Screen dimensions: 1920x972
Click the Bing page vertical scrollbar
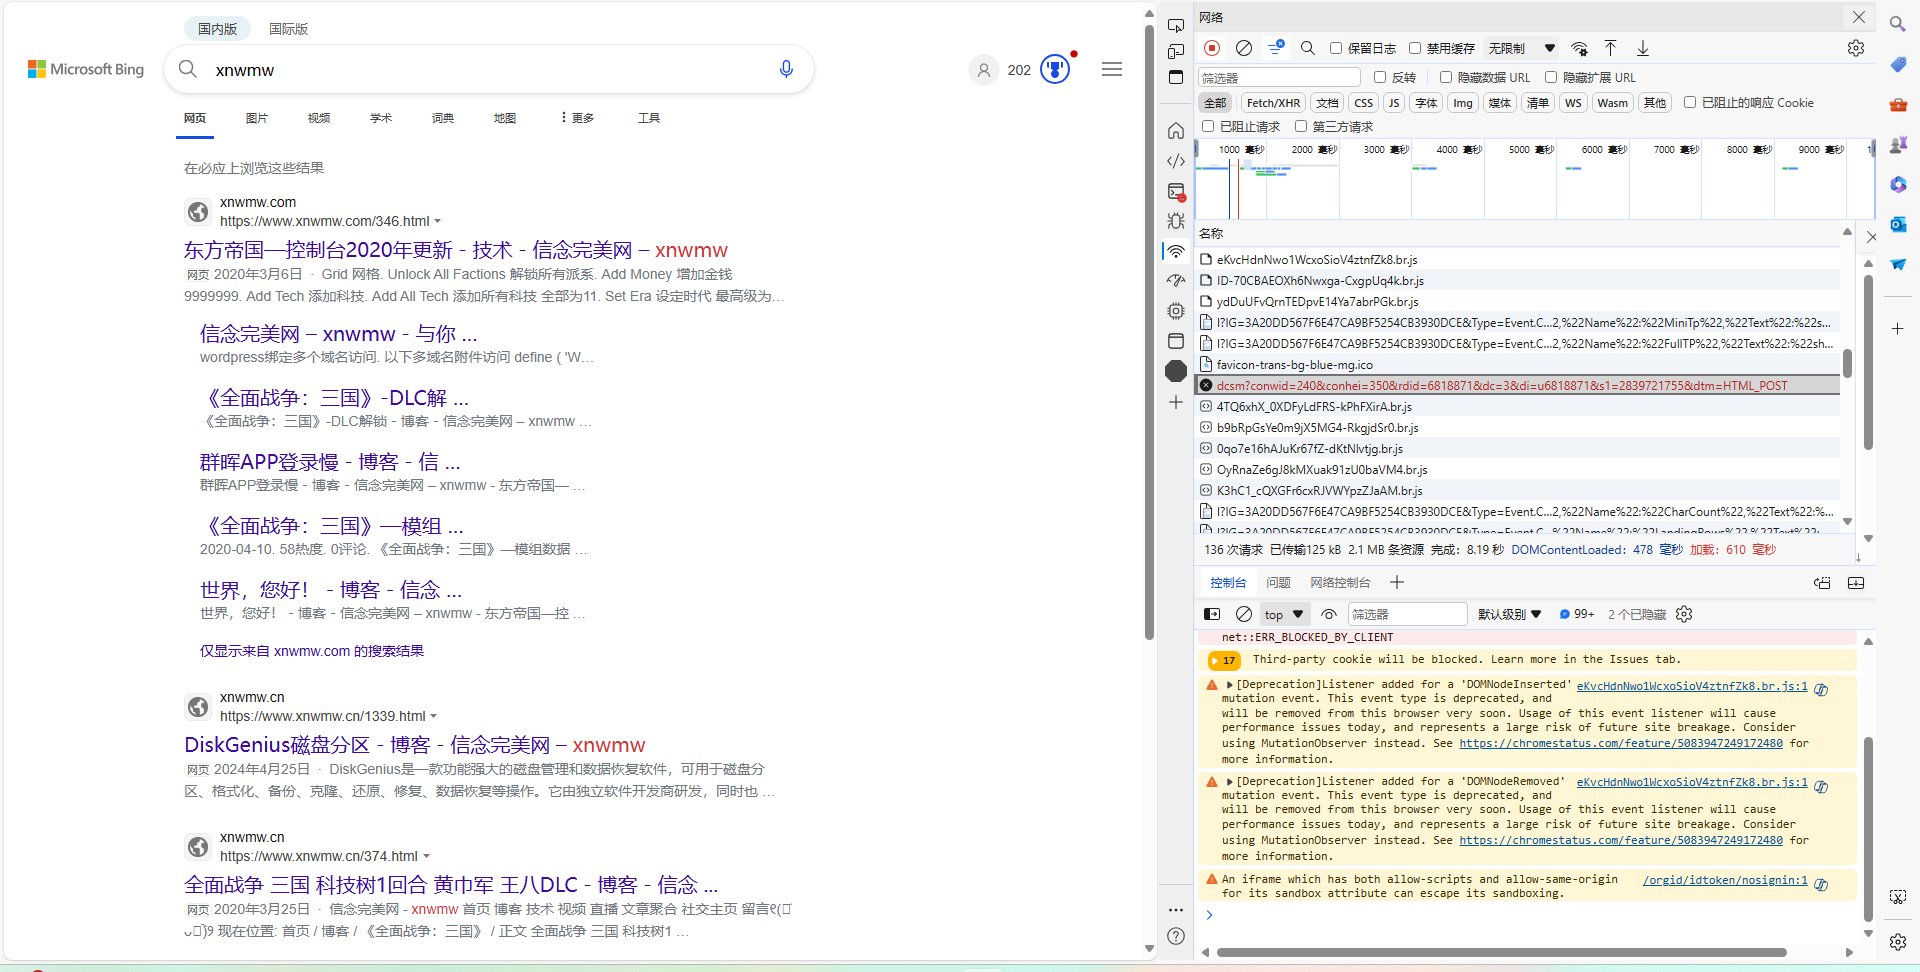1150,330
